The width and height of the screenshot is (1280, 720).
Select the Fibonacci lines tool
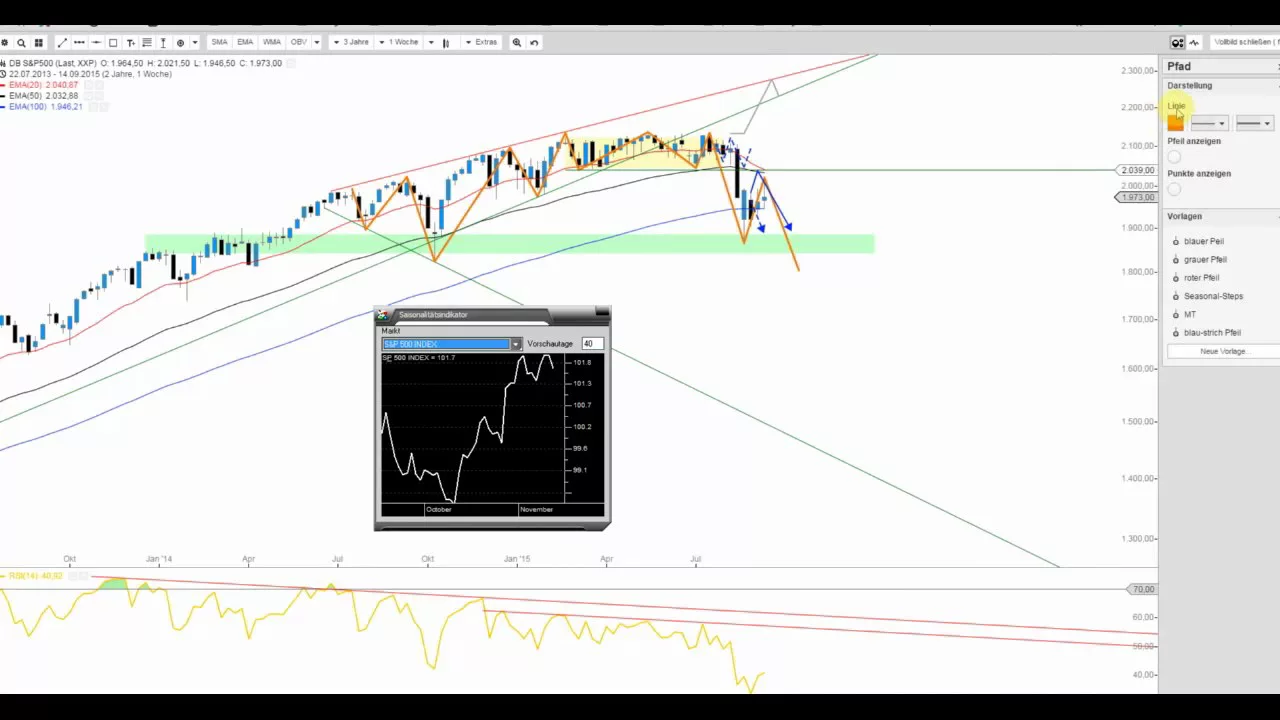(147, 43)
